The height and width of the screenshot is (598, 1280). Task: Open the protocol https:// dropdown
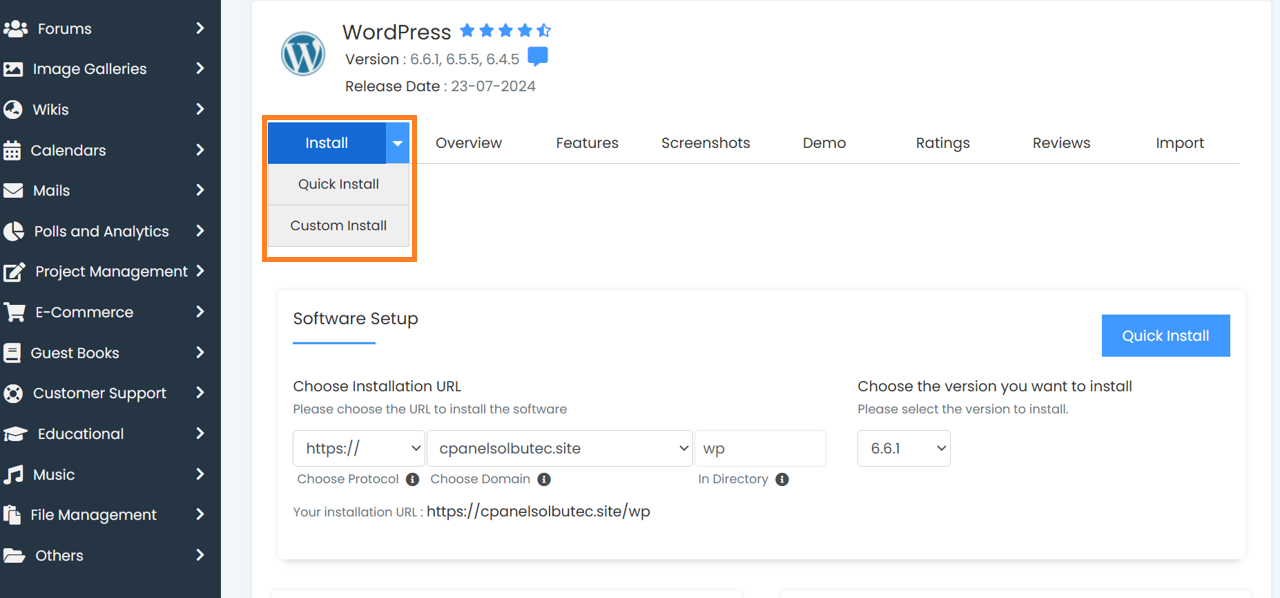coord(359,448)
